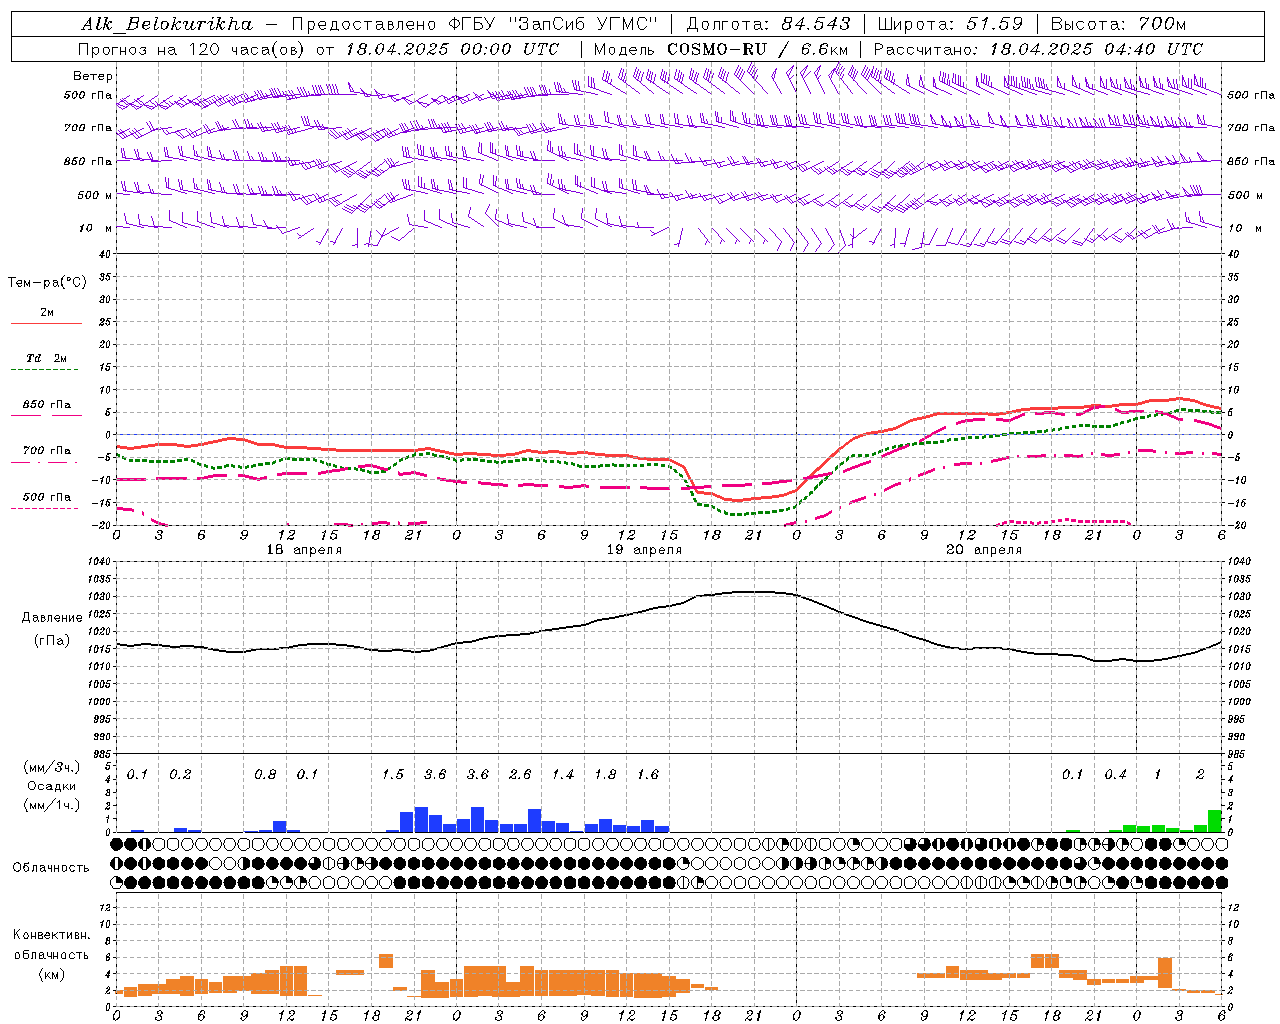Click the "18 апреля" date label

click(304, 550)
